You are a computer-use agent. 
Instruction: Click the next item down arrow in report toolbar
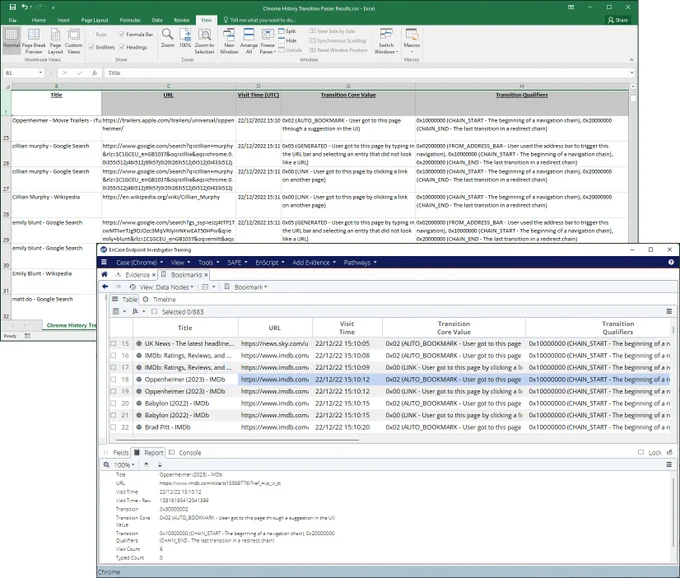pos(160,464)
